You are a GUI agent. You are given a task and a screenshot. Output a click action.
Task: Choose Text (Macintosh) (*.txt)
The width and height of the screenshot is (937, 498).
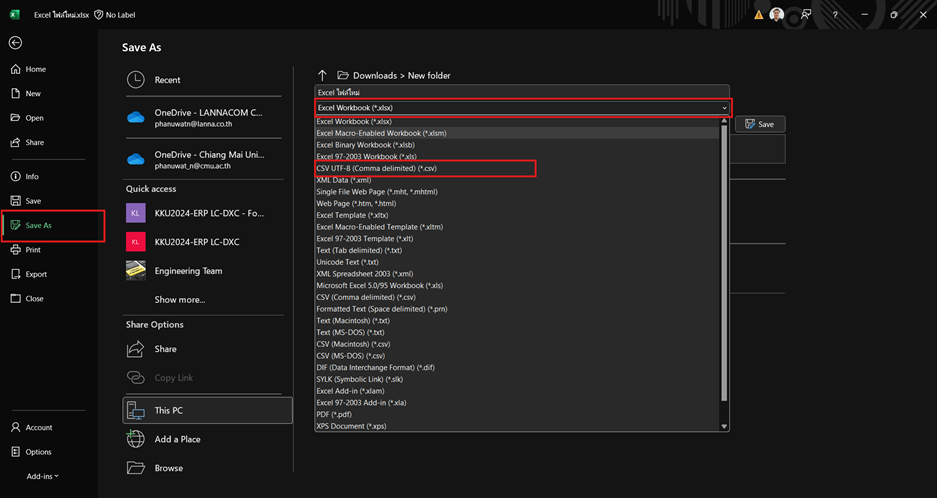point(518,320)
